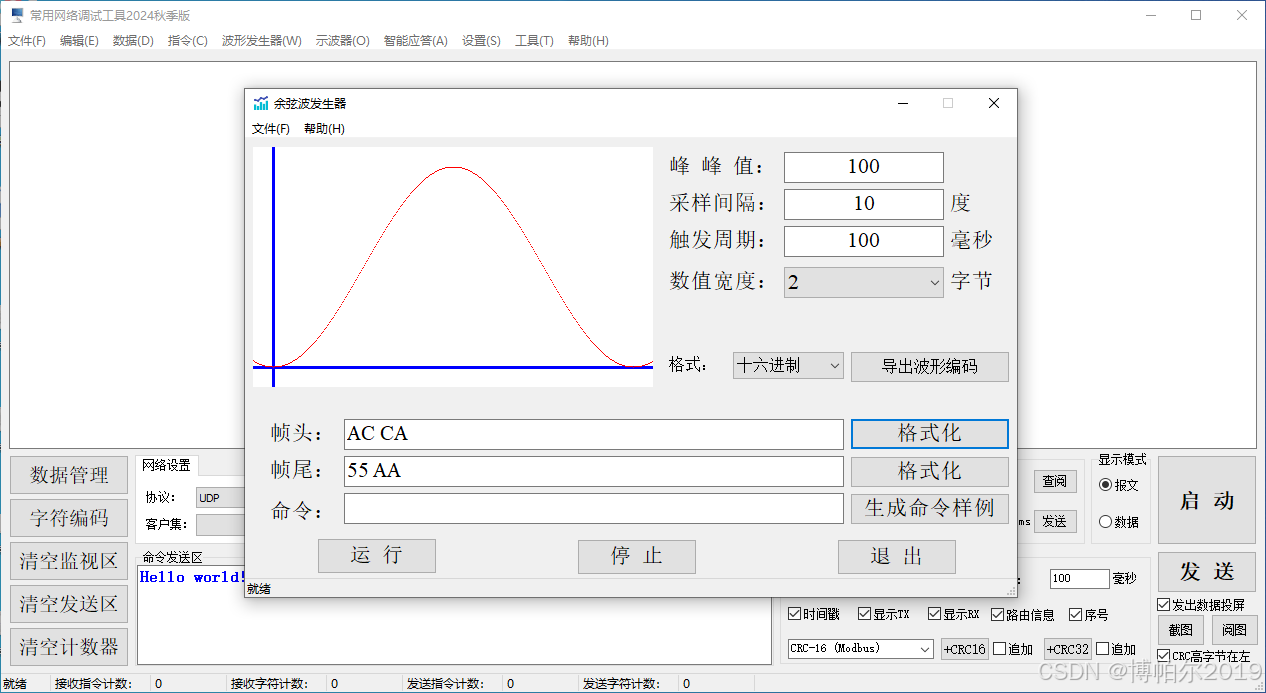Open the 示波器(O) menu
Screen dimensions: 1266x693
(342, 41)
